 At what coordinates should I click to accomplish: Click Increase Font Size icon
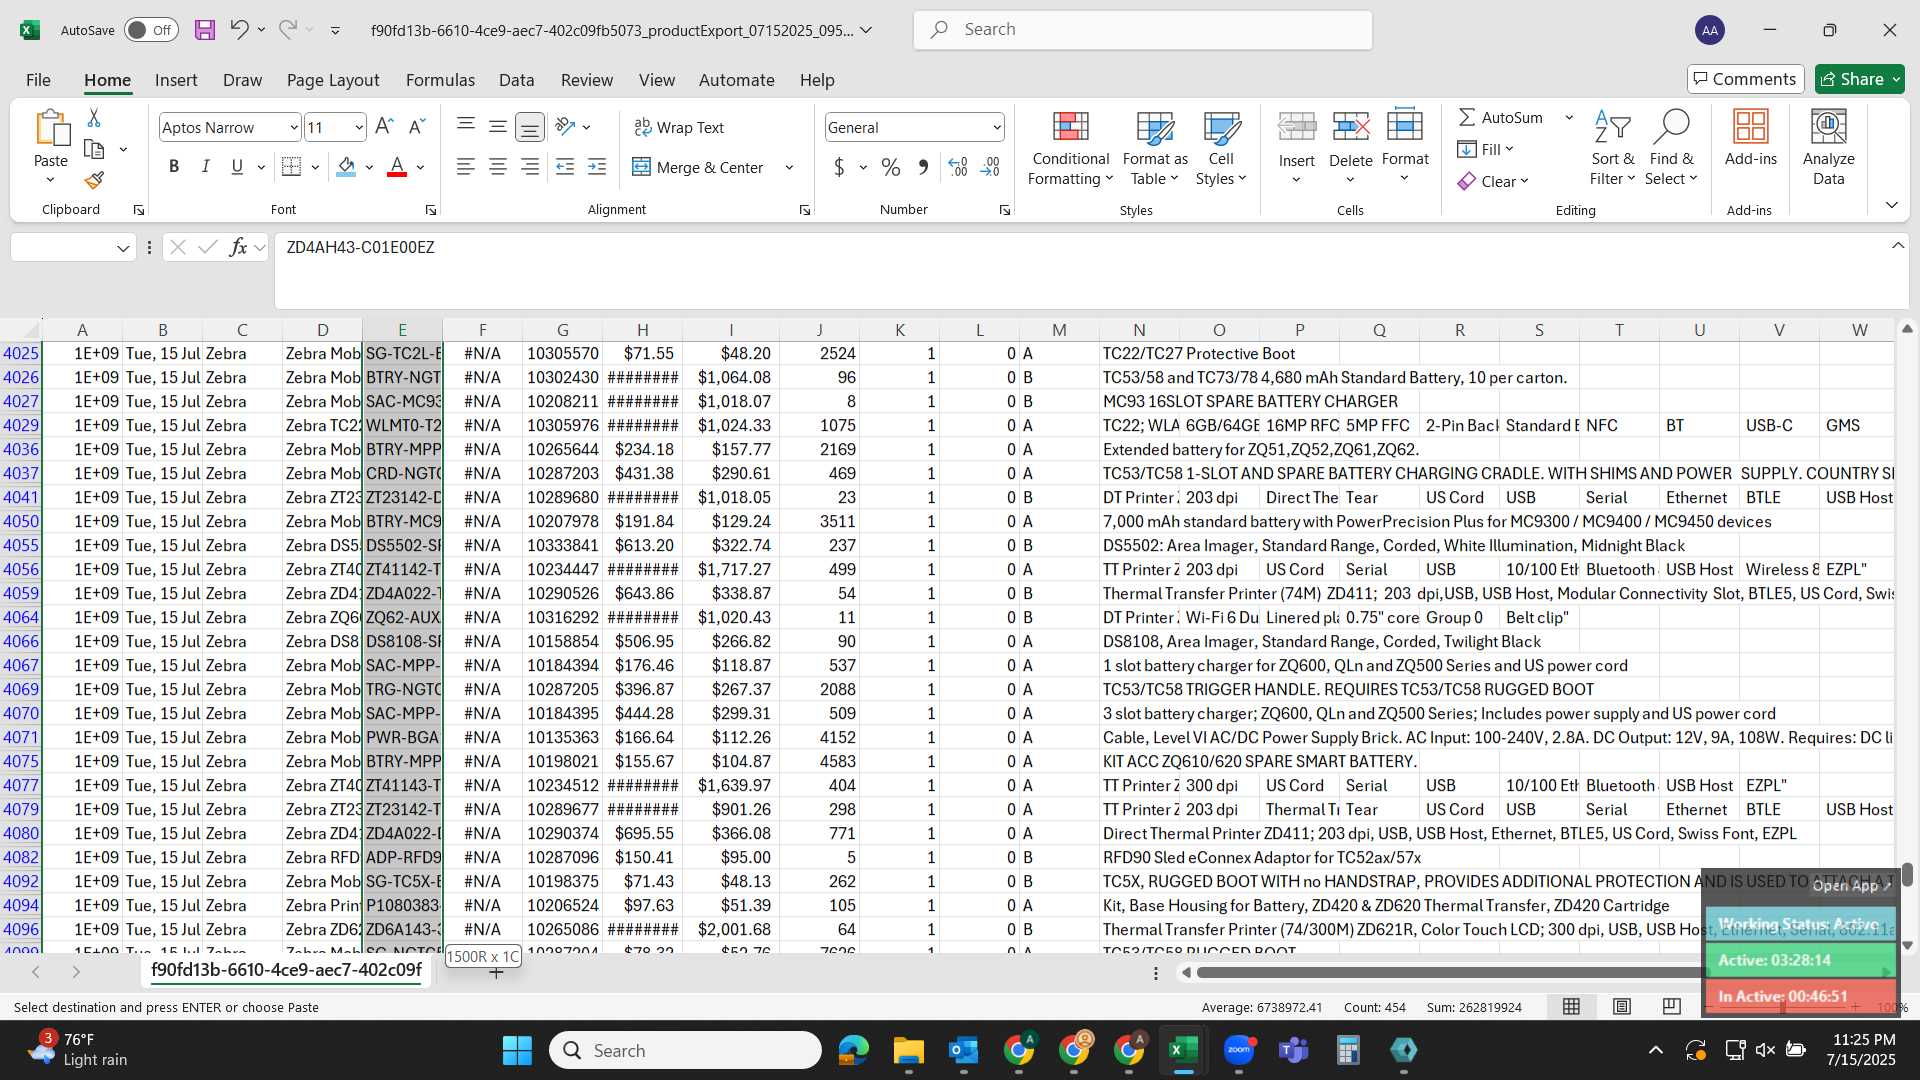pyautogui.click(x=384, y=127)
